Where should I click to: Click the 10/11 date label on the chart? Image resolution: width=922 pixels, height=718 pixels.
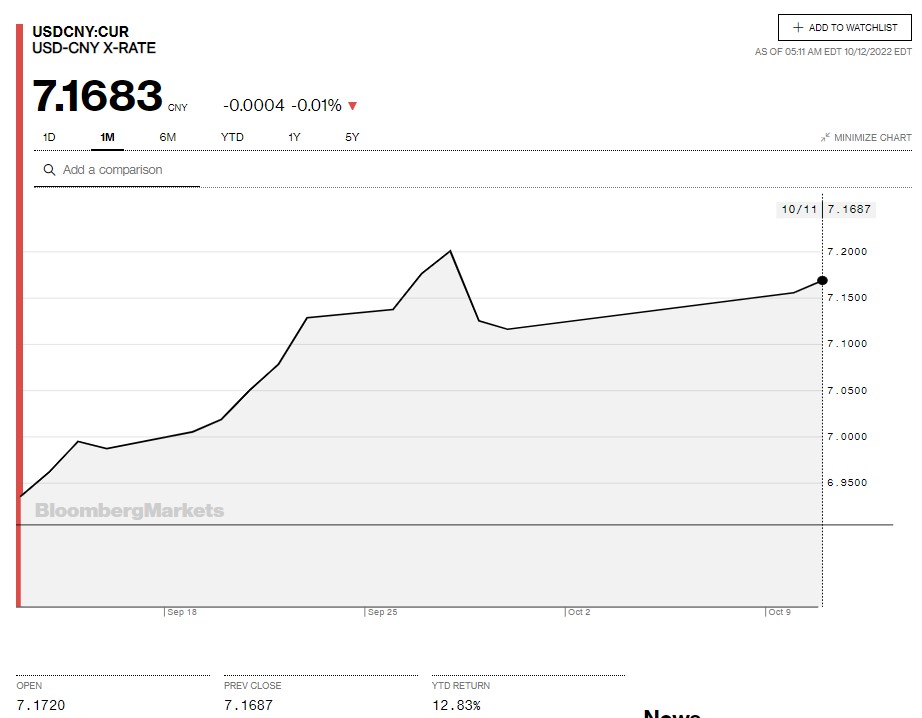point(799,209)
